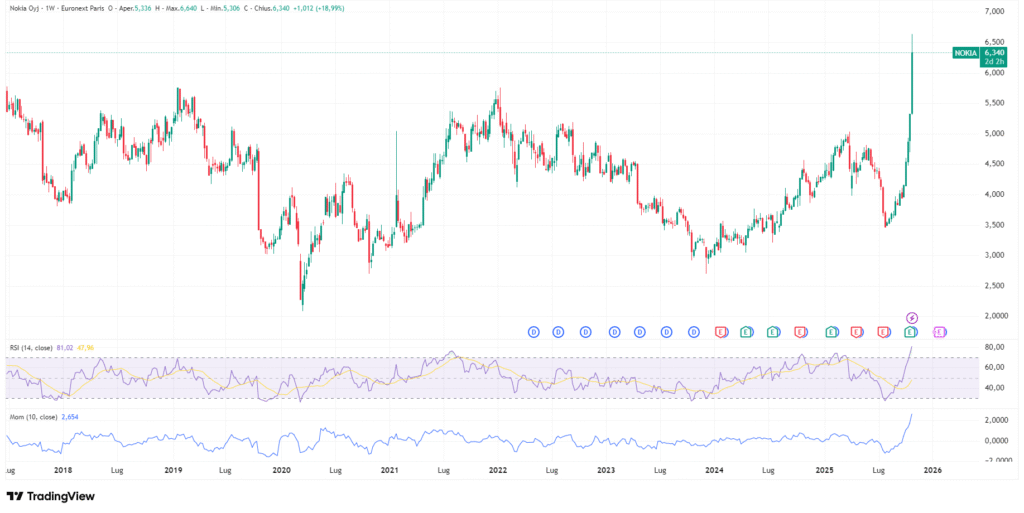
Task: Click the purple lightning event icon
Action: pos(911,317)
